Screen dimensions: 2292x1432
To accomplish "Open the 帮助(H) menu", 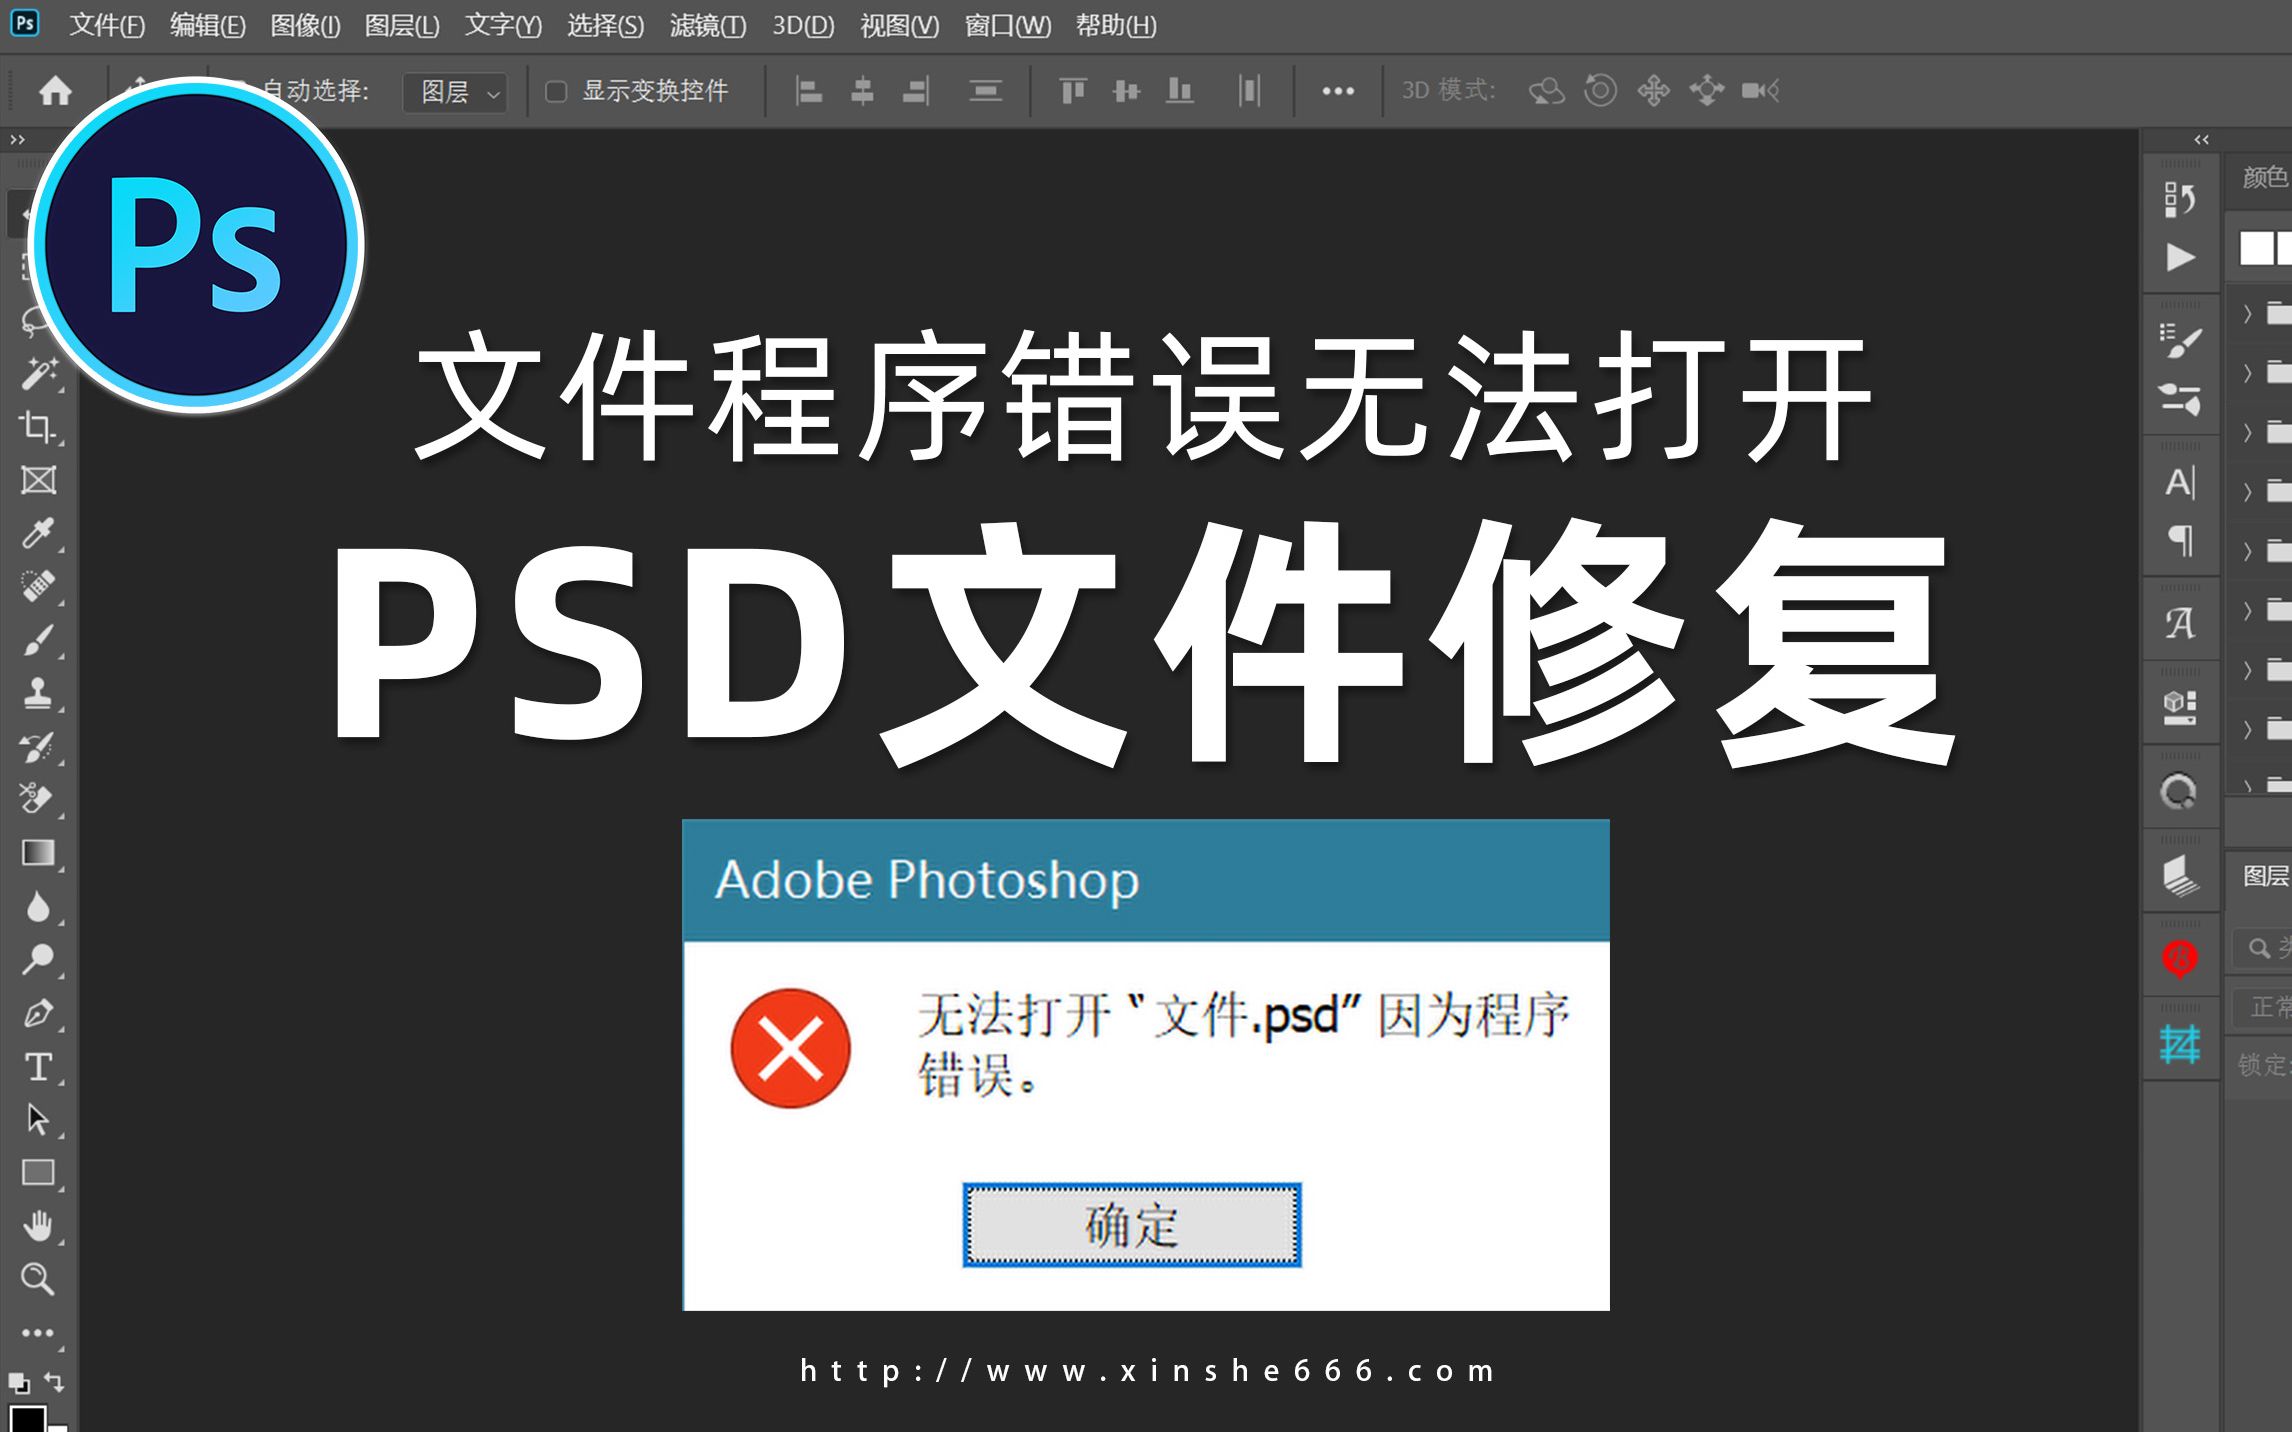I will click(1116, 25).
